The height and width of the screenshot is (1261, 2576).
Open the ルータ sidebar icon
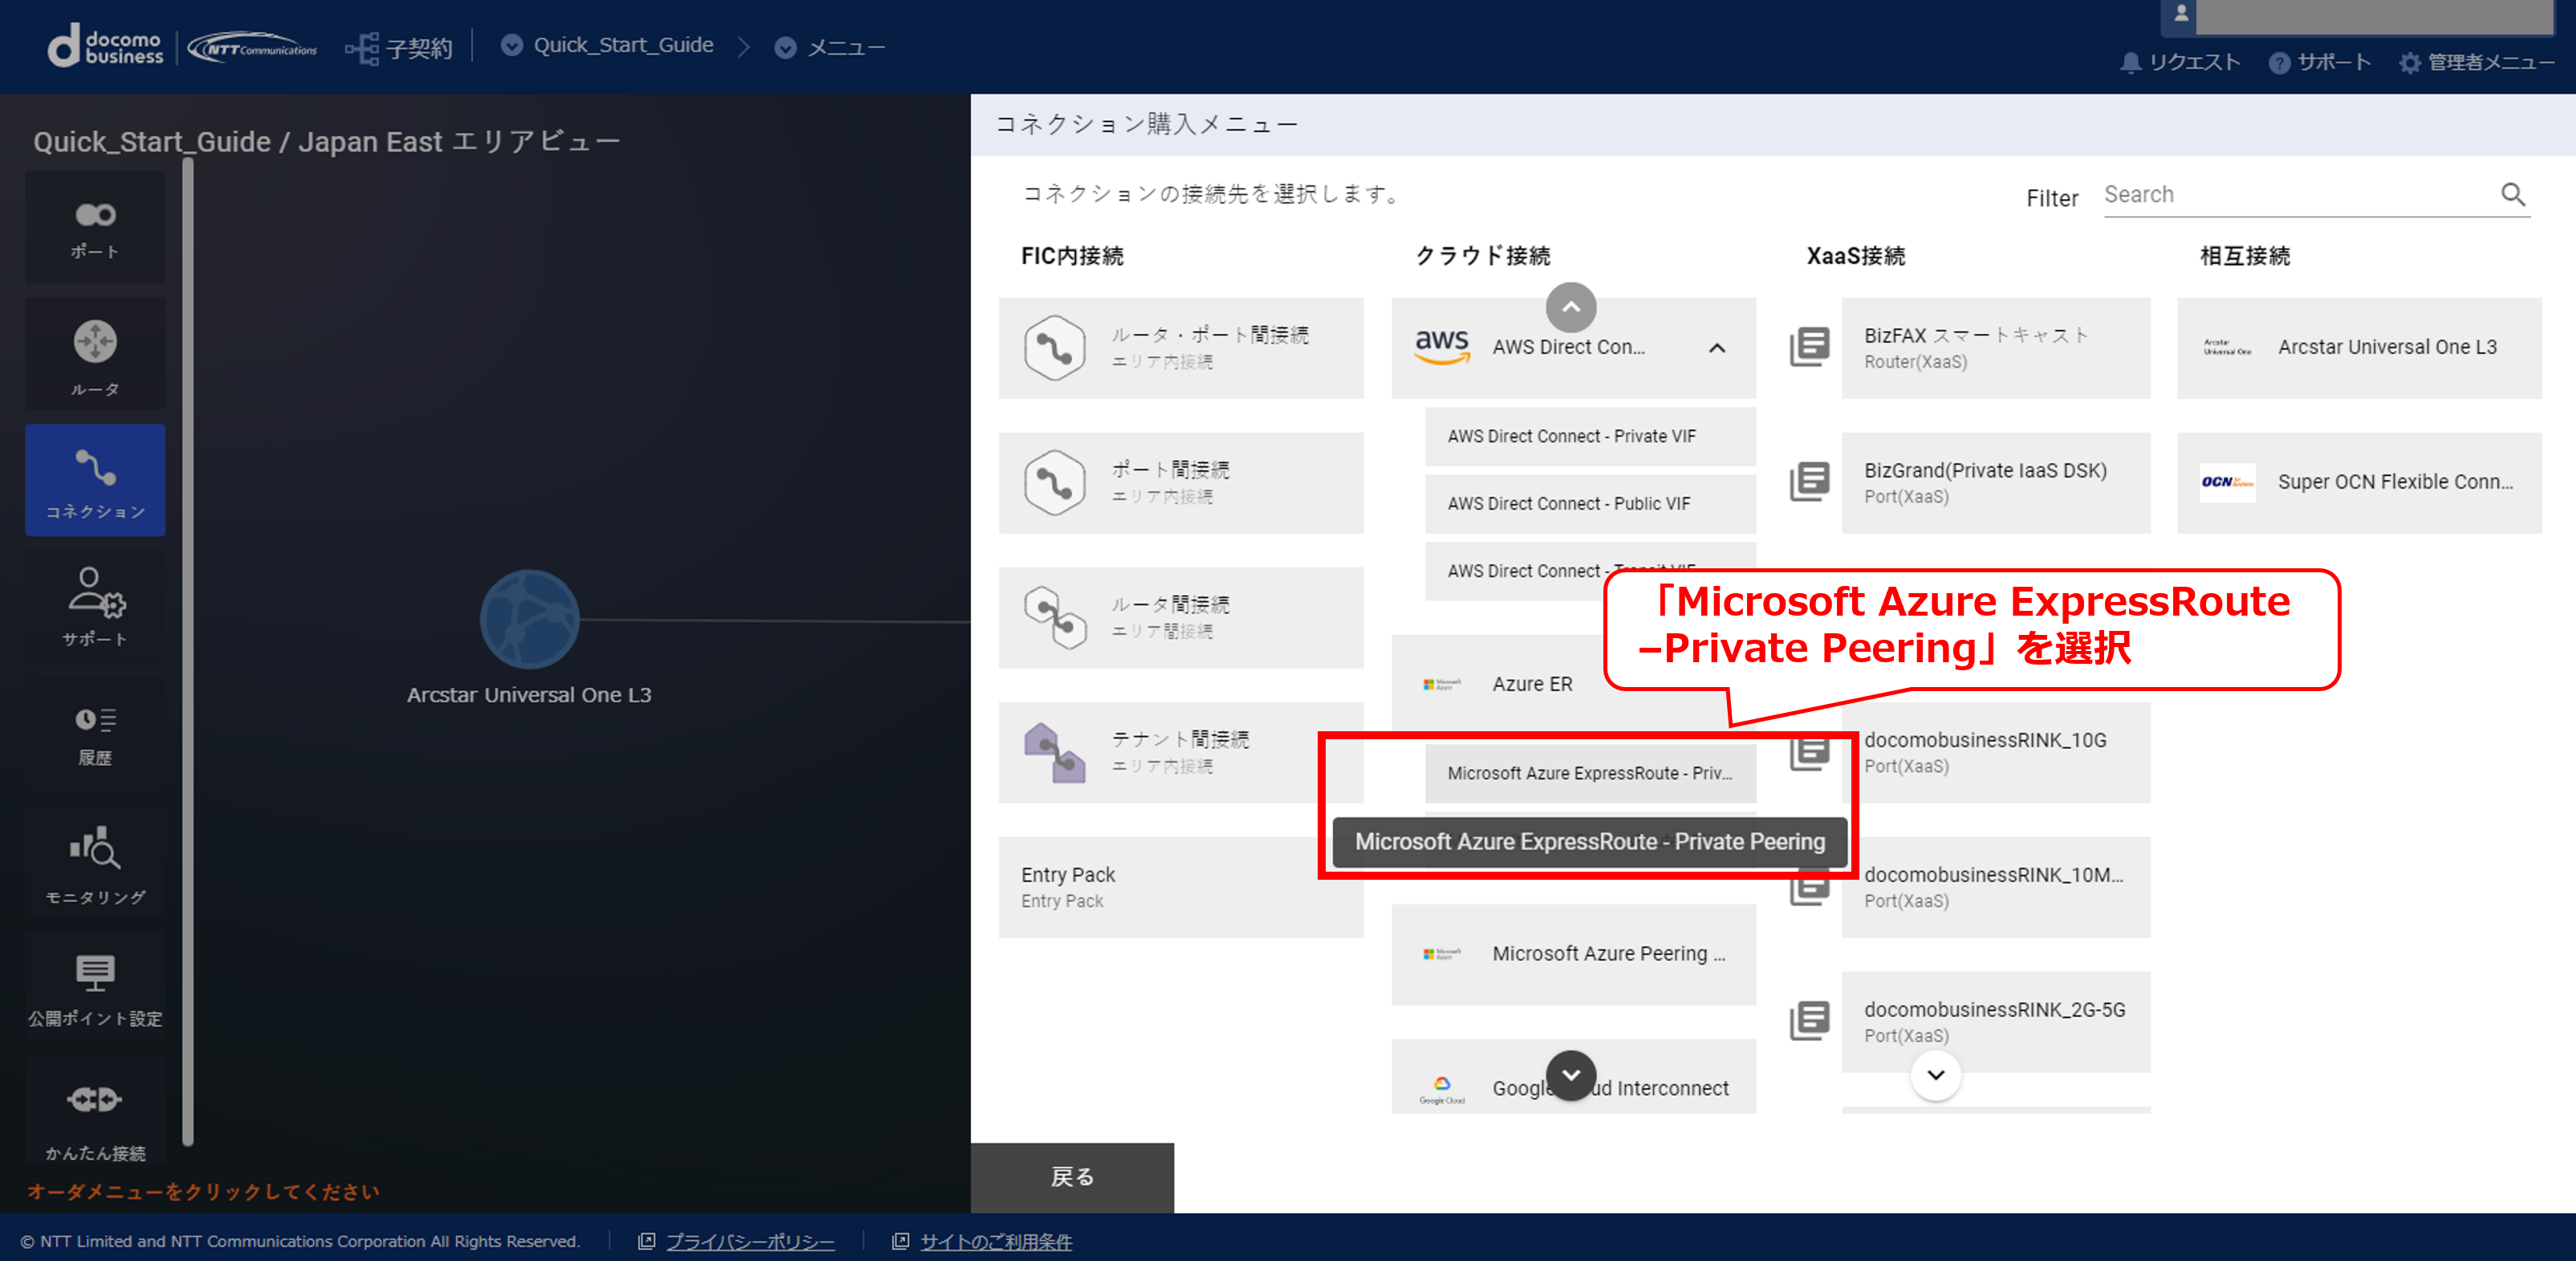95,354
